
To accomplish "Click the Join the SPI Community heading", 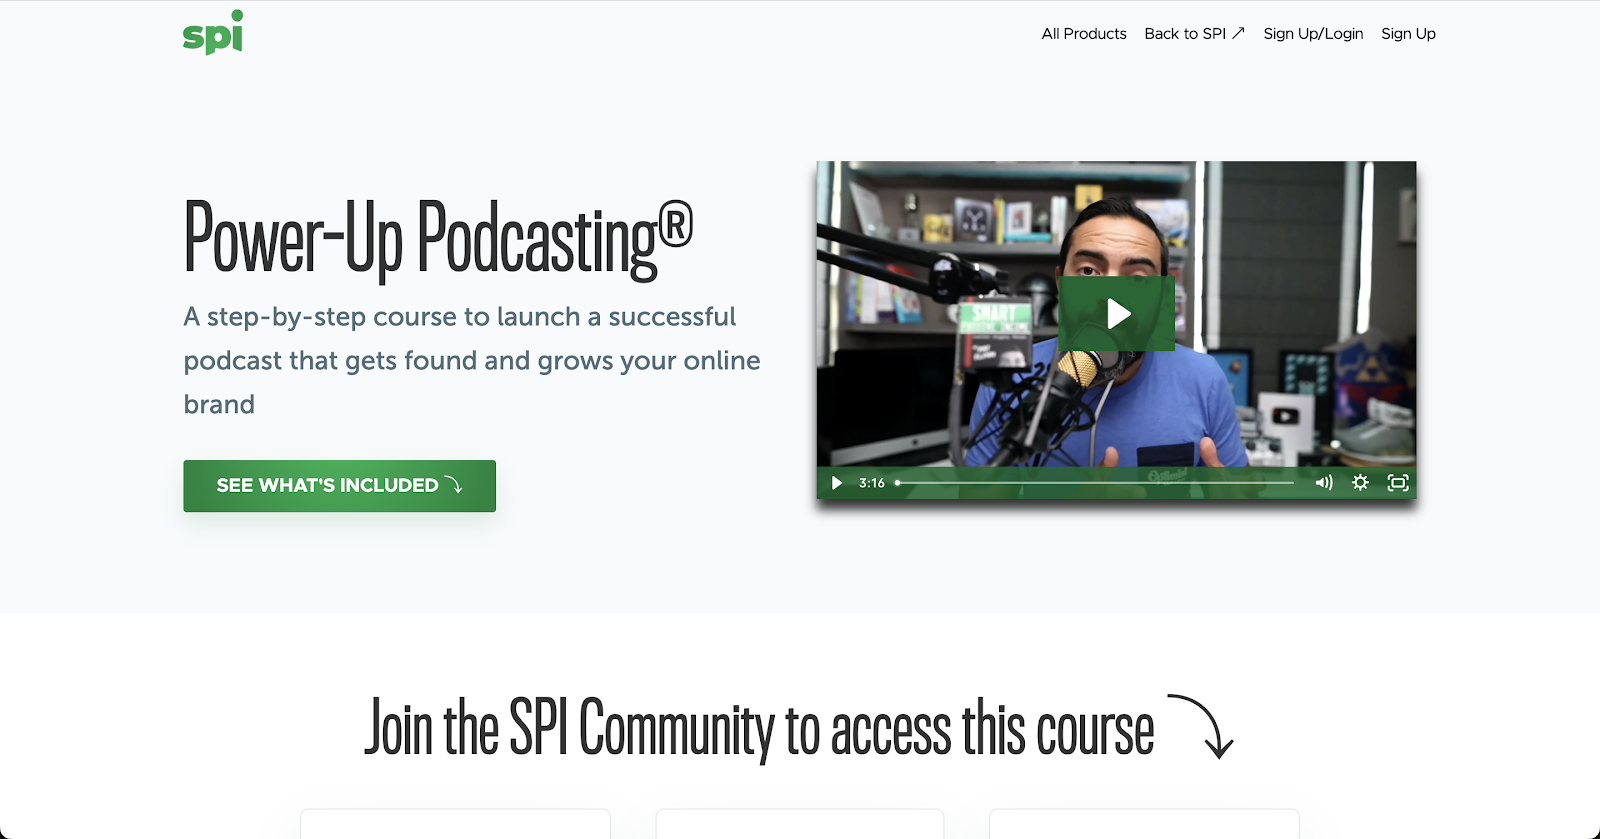I will pyautogui.click(x=759, y=728).
